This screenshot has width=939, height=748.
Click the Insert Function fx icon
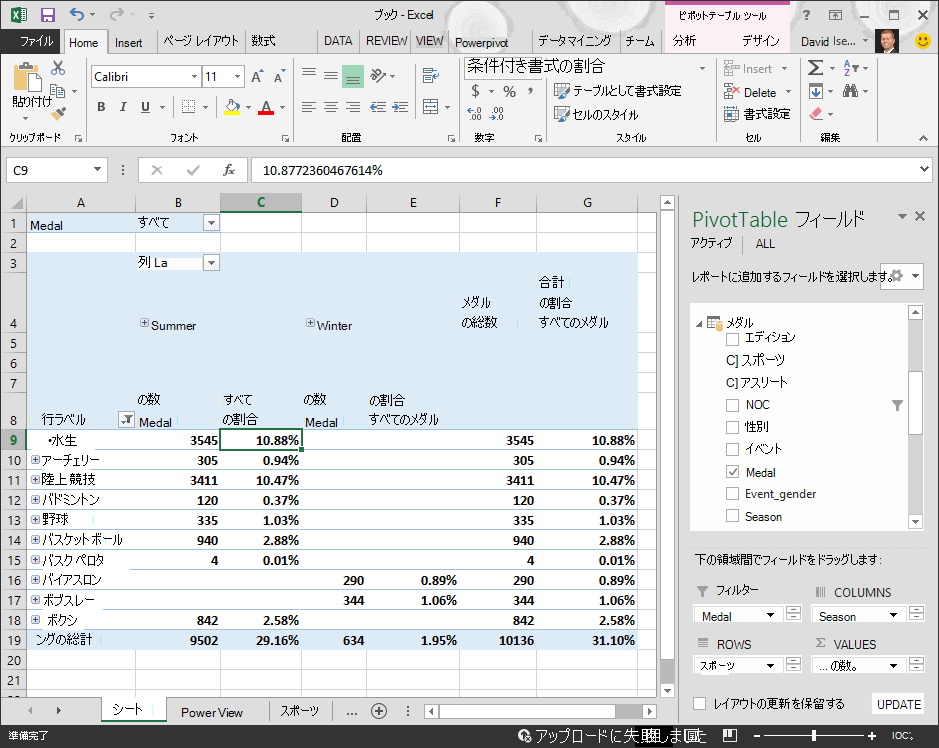[229, 170]
